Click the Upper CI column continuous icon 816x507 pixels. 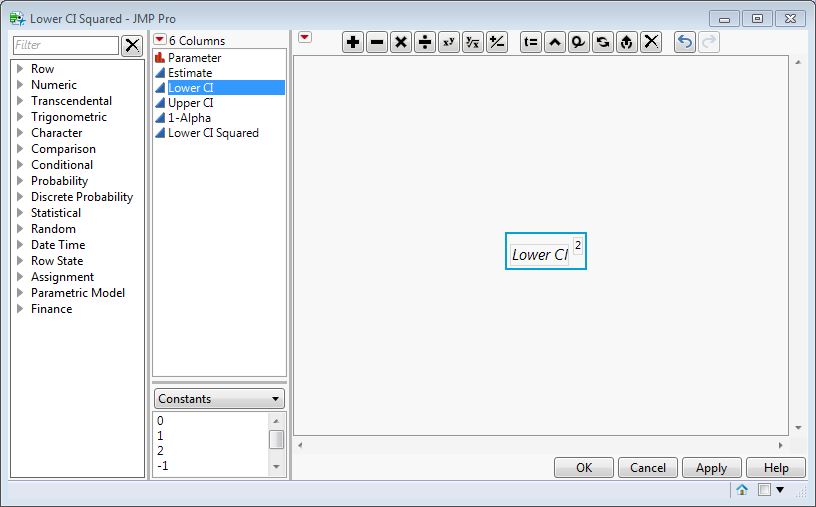(160, 103)
